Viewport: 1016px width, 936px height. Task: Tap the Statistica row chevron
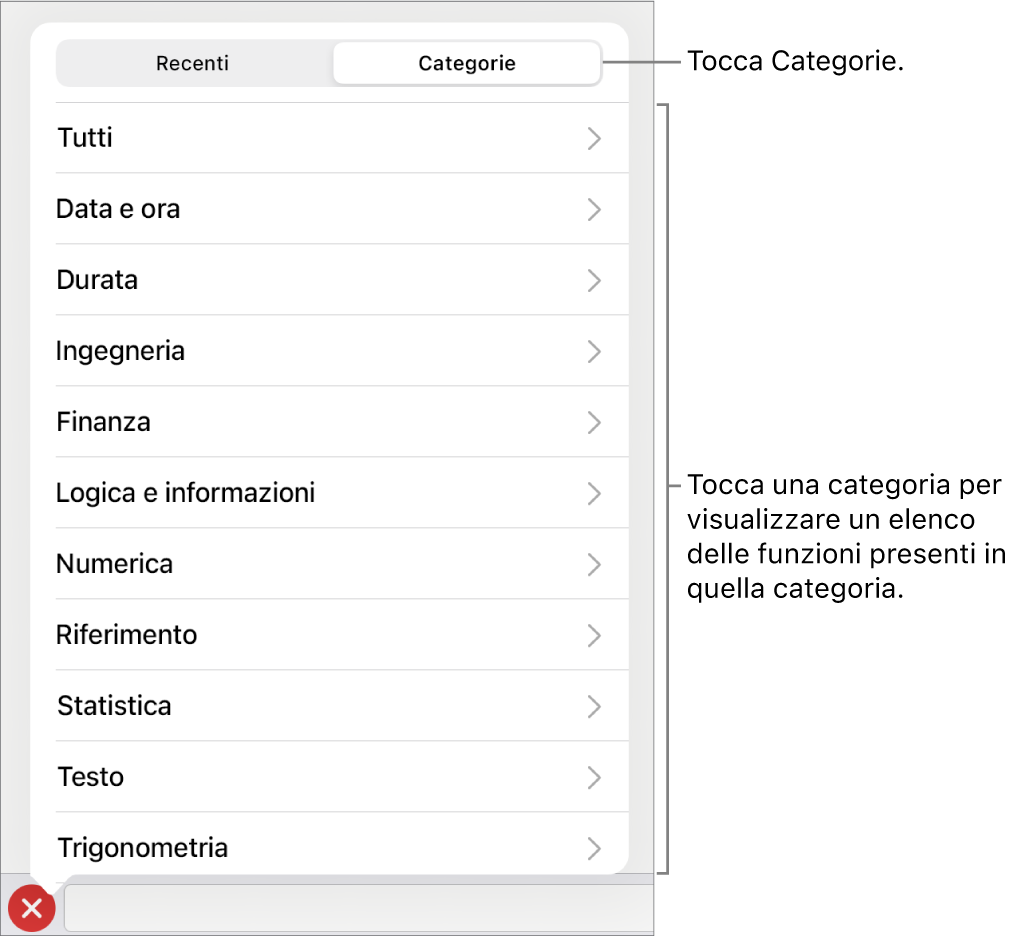click(594, 706)
